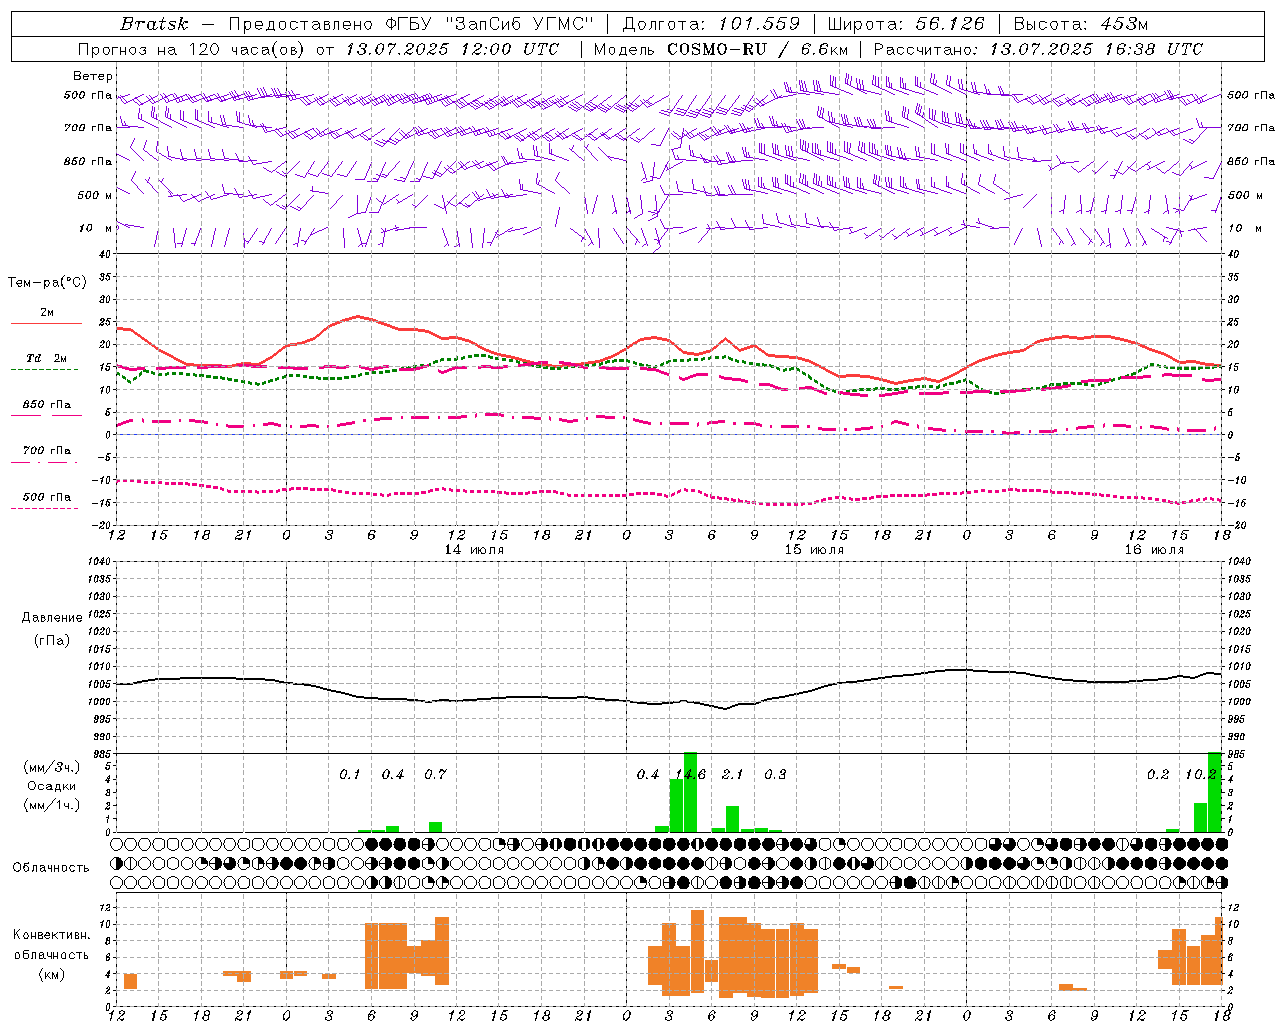Click the computed time 13.07.2025 16:38 UTC
The height and width of the screenshot is (1024, 1280).
[1096, 49]
